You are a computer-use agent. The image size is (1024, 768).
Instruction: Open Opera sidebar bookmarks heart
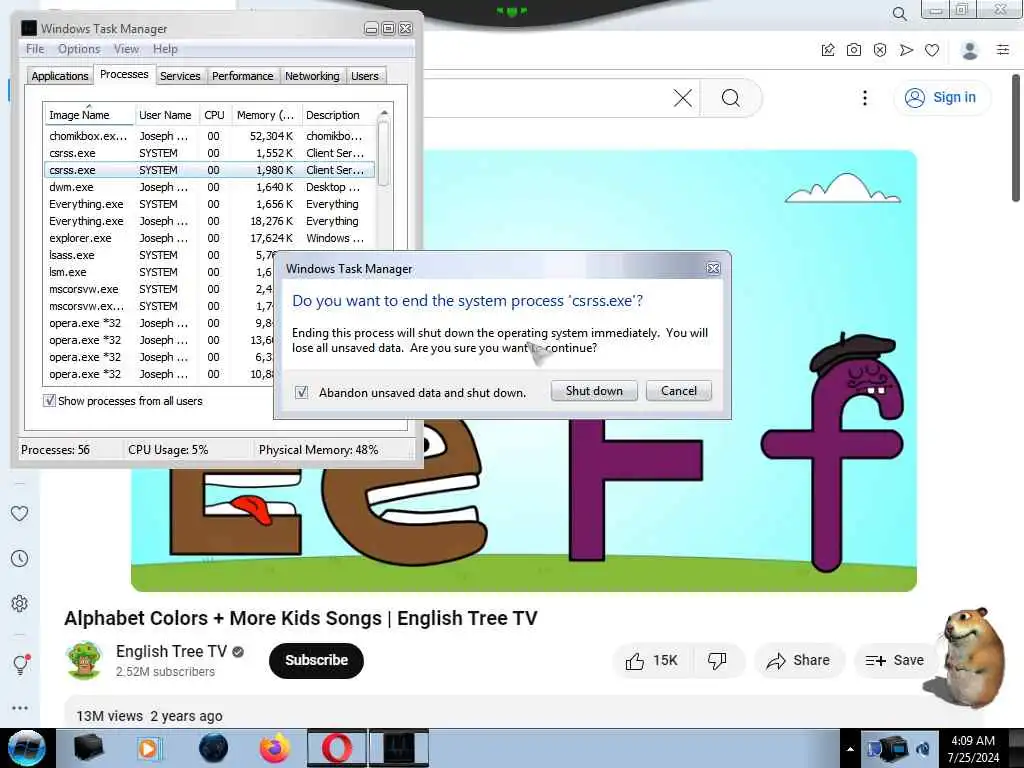pyautogui.click(x=20, y=513)
